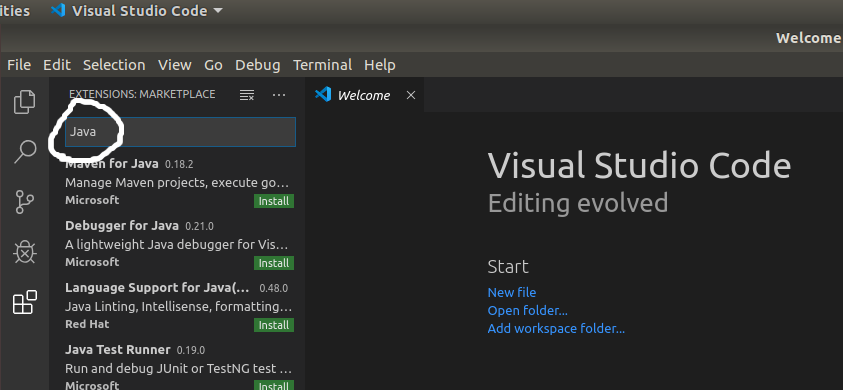The width and height of the screenshot is (843, 390).
Task: Install the Debugger for Java extension
Action: [274, 263]
